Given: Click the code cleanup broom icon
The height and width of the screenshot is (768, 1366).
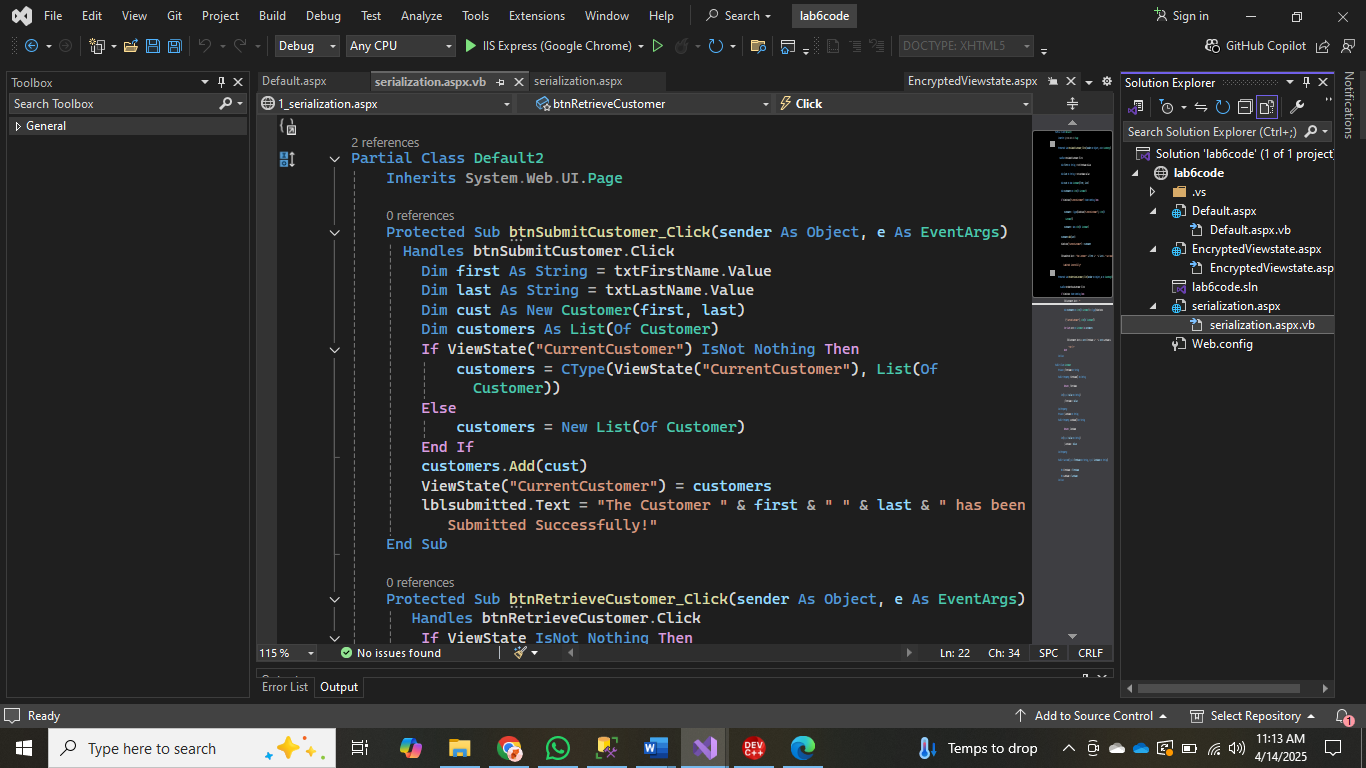Looking at the screenshot, I should [520, 652].
